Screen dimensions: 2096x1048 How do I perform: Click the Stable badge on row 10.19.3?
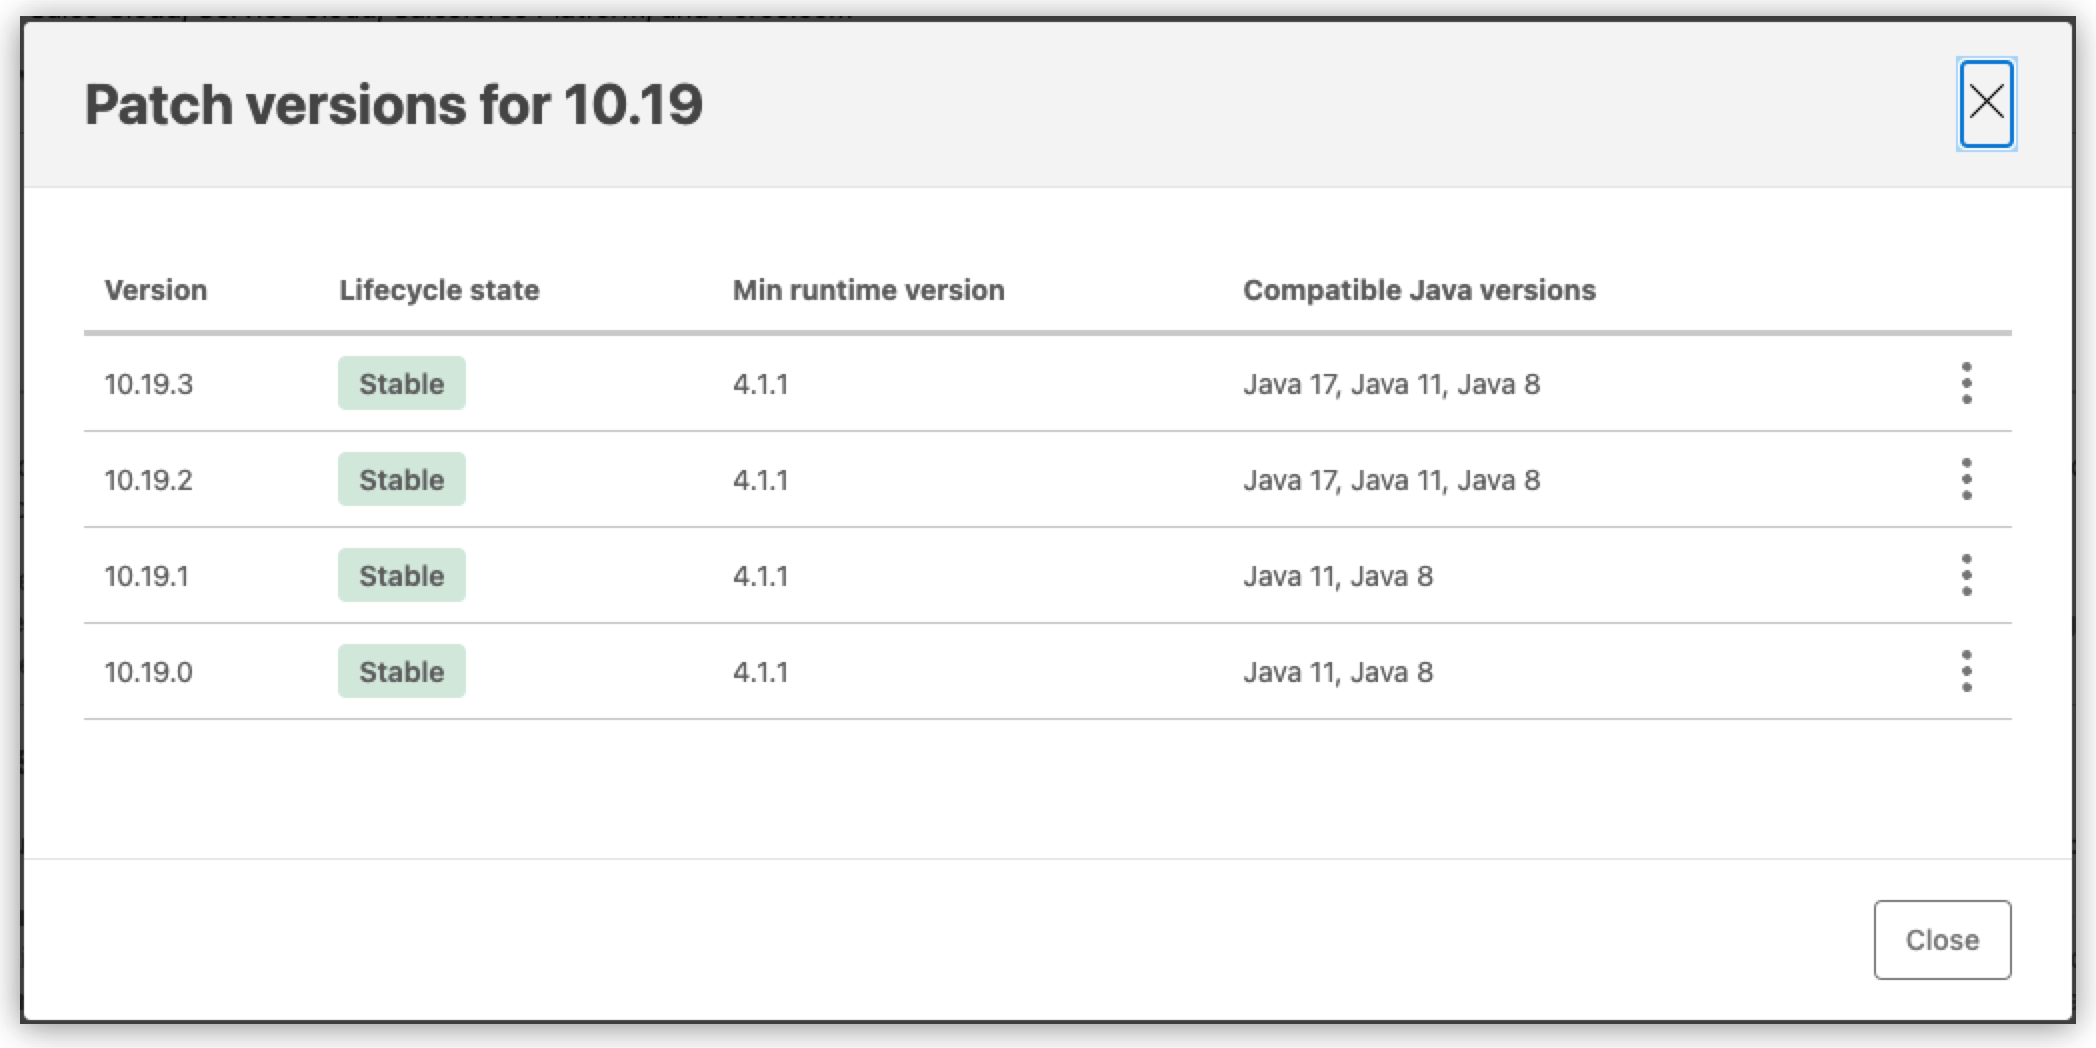coord(401,383)
